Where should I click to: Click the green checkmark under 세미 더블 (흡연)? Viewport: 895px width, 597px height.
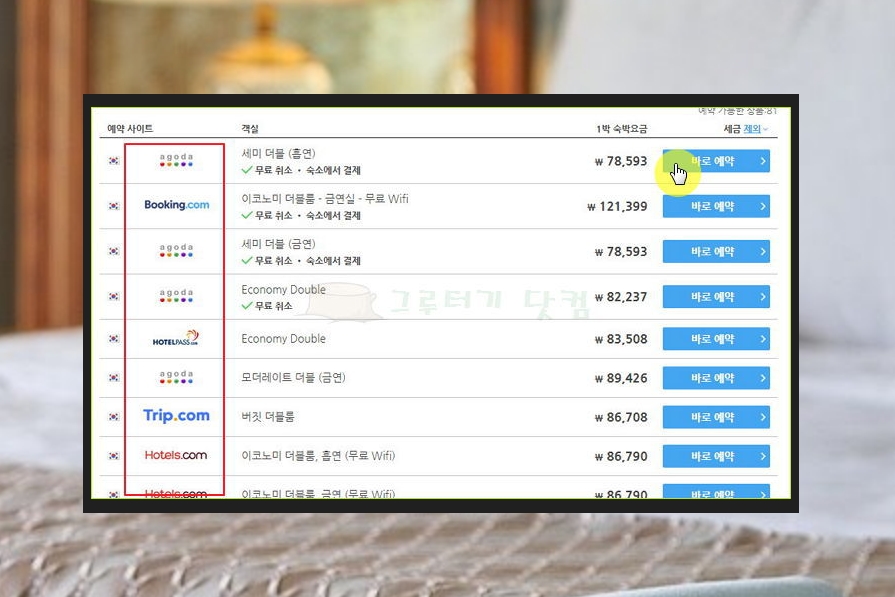tap(247, 170)
